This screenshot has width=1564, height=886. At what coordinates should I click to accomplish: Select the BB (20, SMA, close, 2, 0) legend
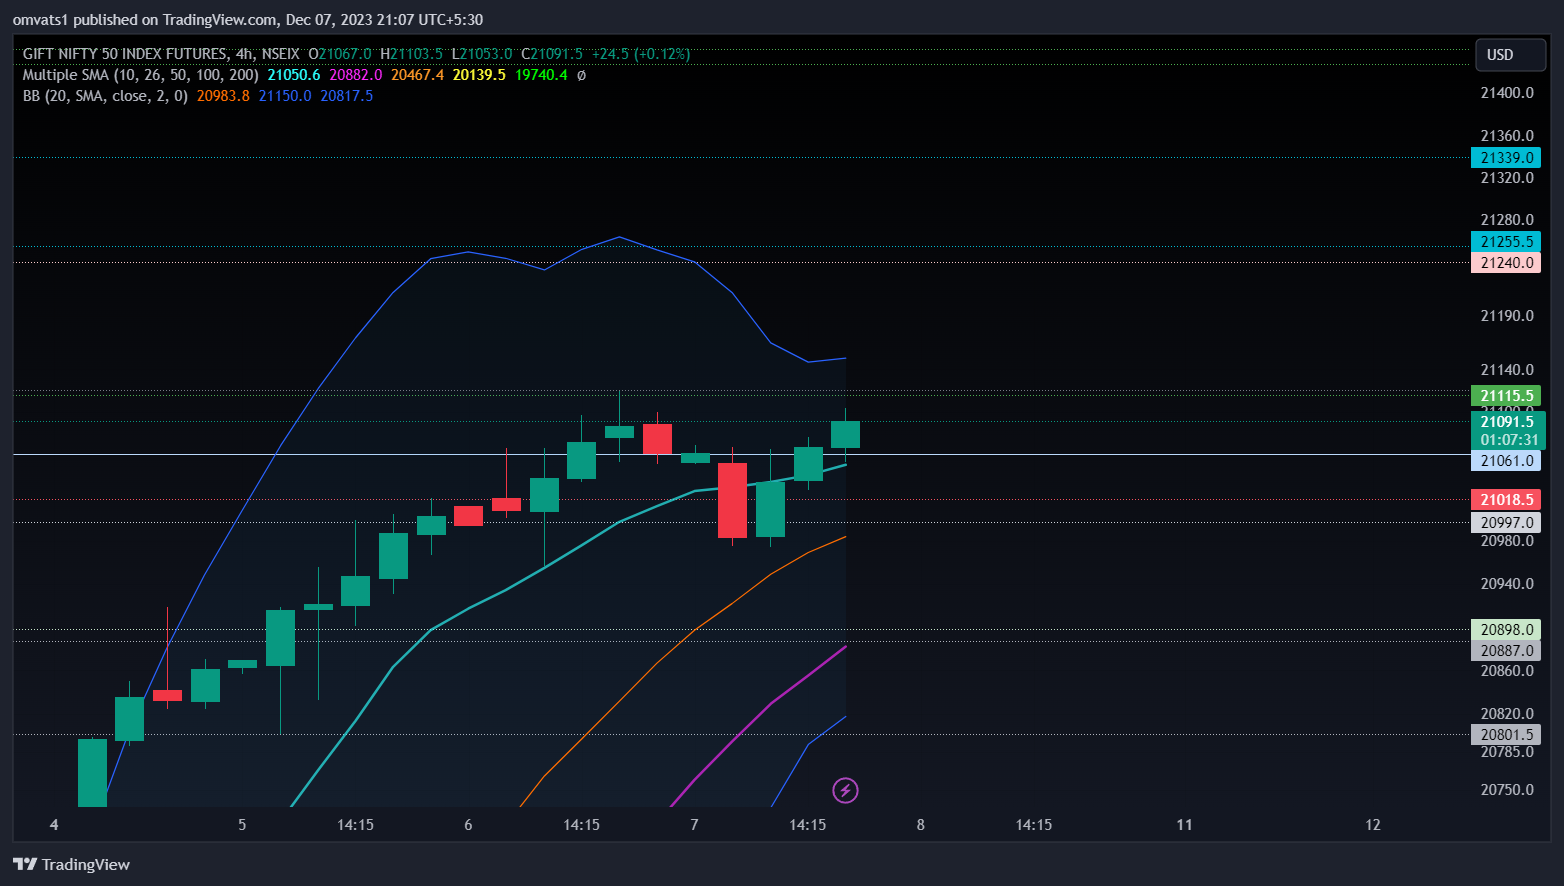click(105, 96)
